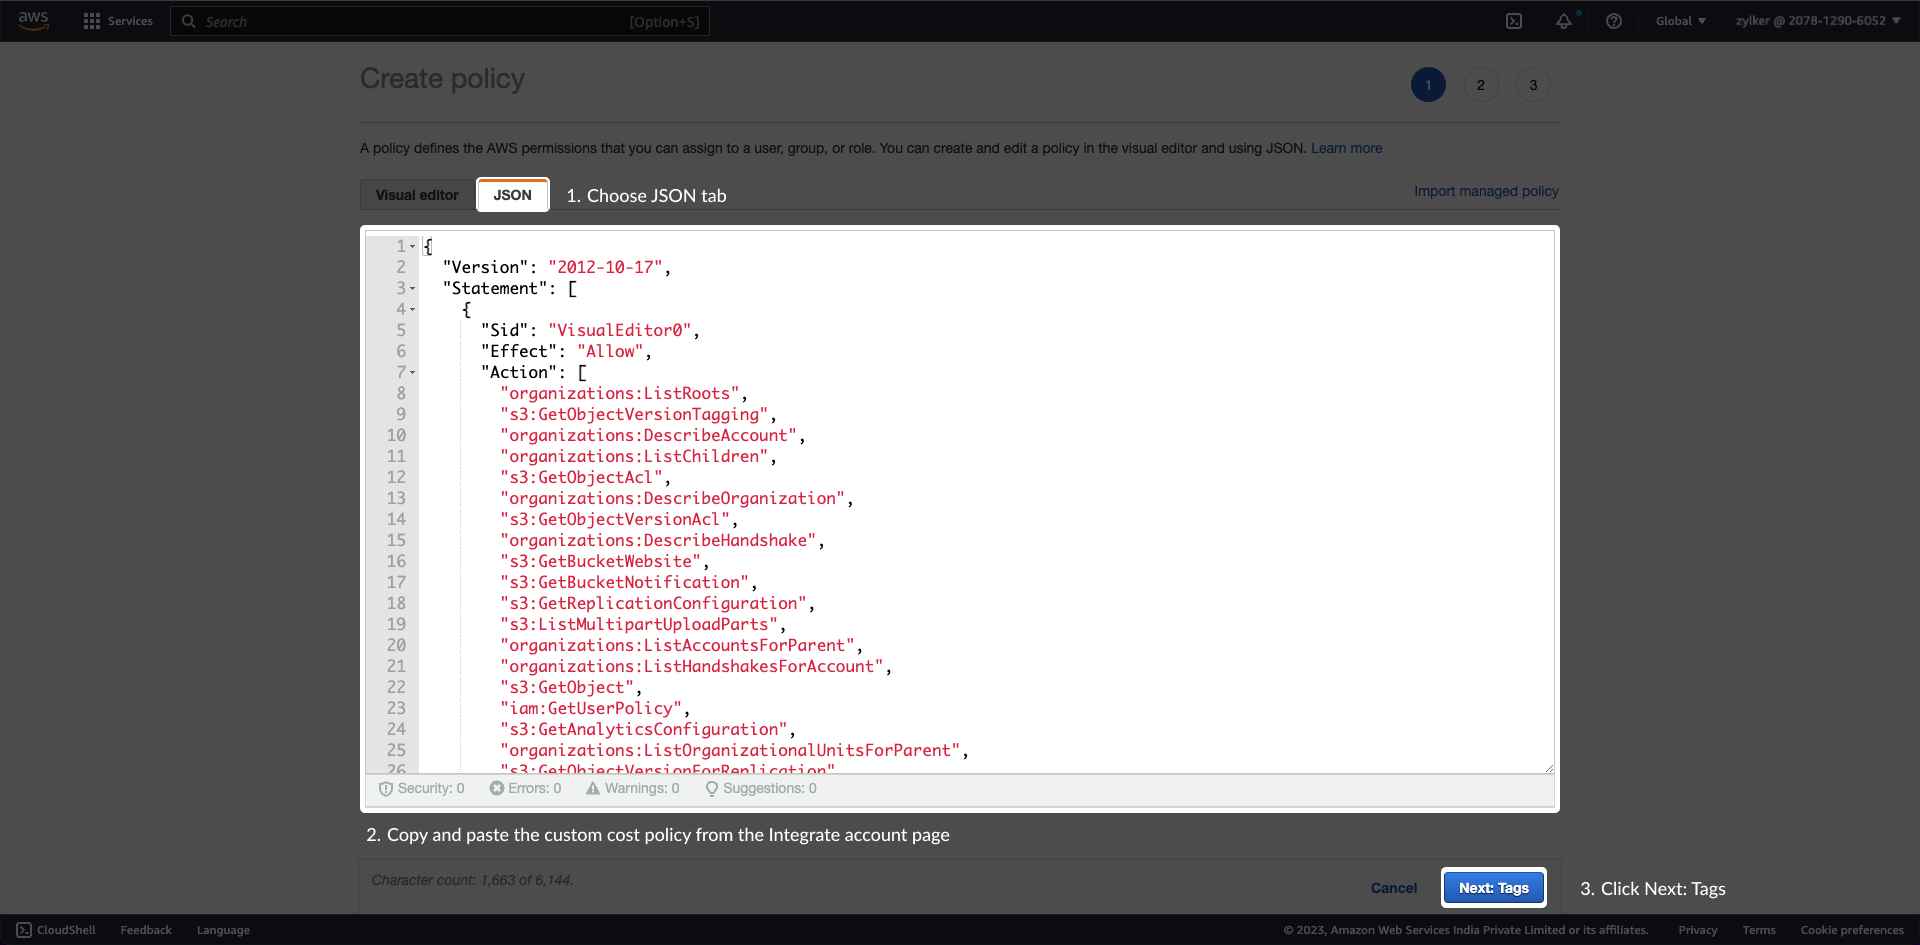
Task: Switch to the Visual editor tab
Action: point(416,195)
